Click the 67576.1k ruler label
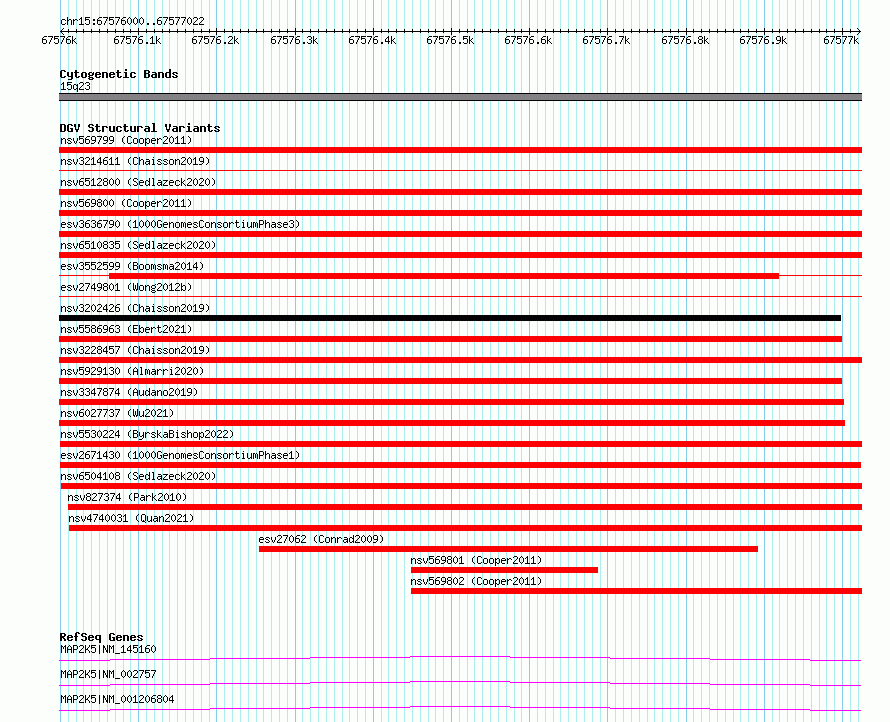 (137, 40)
